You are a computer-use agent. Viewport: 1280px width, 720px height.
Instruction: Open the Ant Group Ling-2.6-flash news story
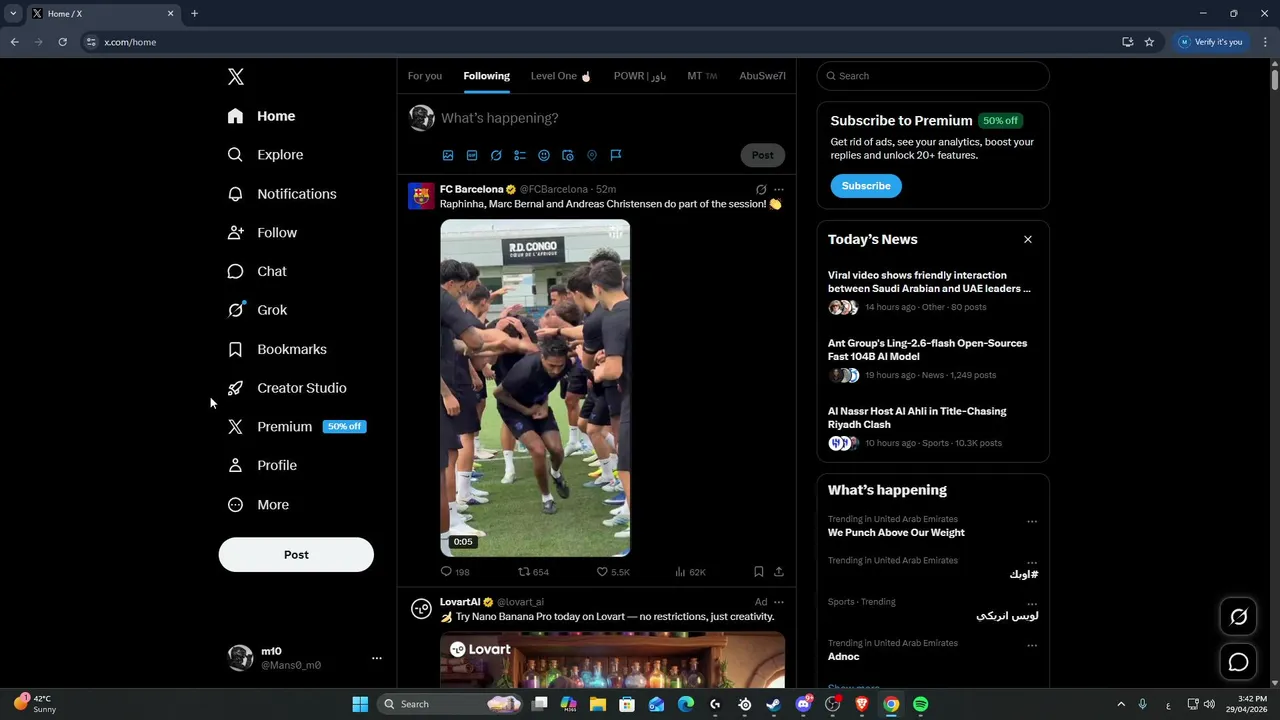tap(928, 350)
